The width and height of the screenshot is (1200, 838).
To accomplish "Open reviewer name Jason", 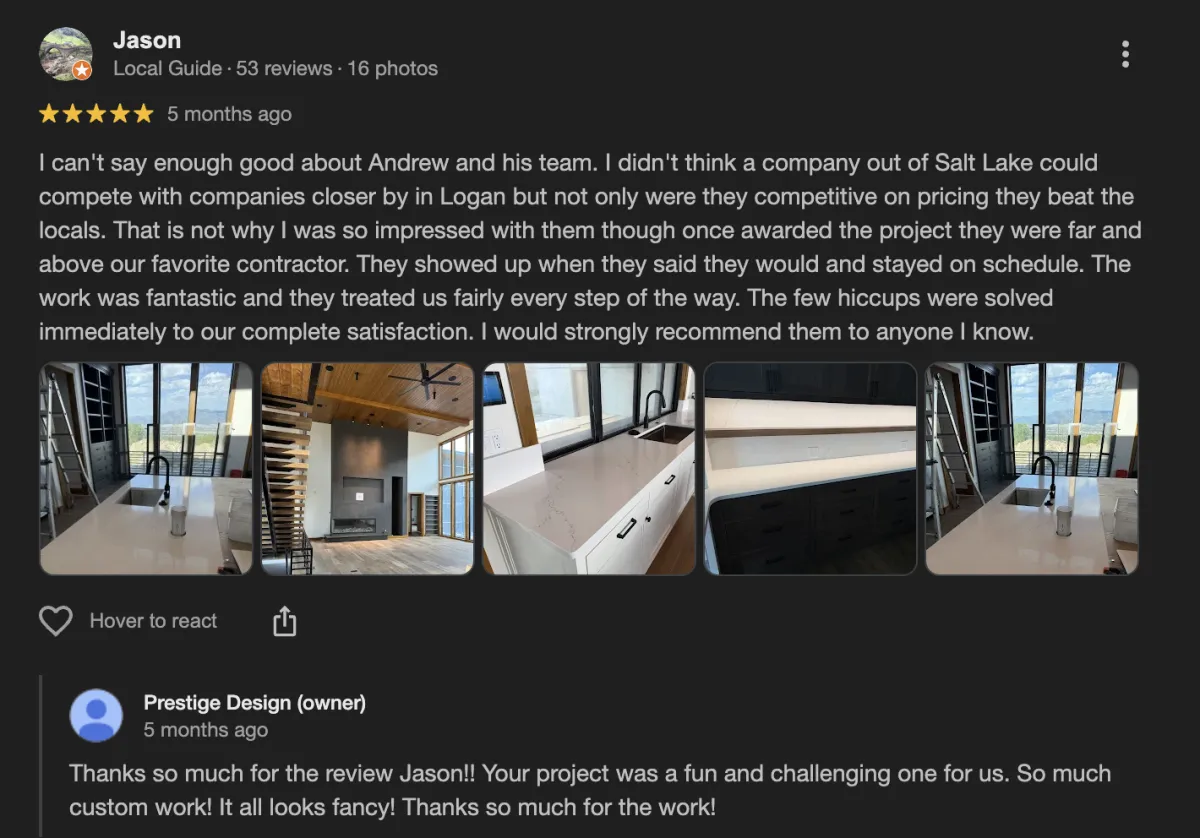I will click(x=147, y=40).
